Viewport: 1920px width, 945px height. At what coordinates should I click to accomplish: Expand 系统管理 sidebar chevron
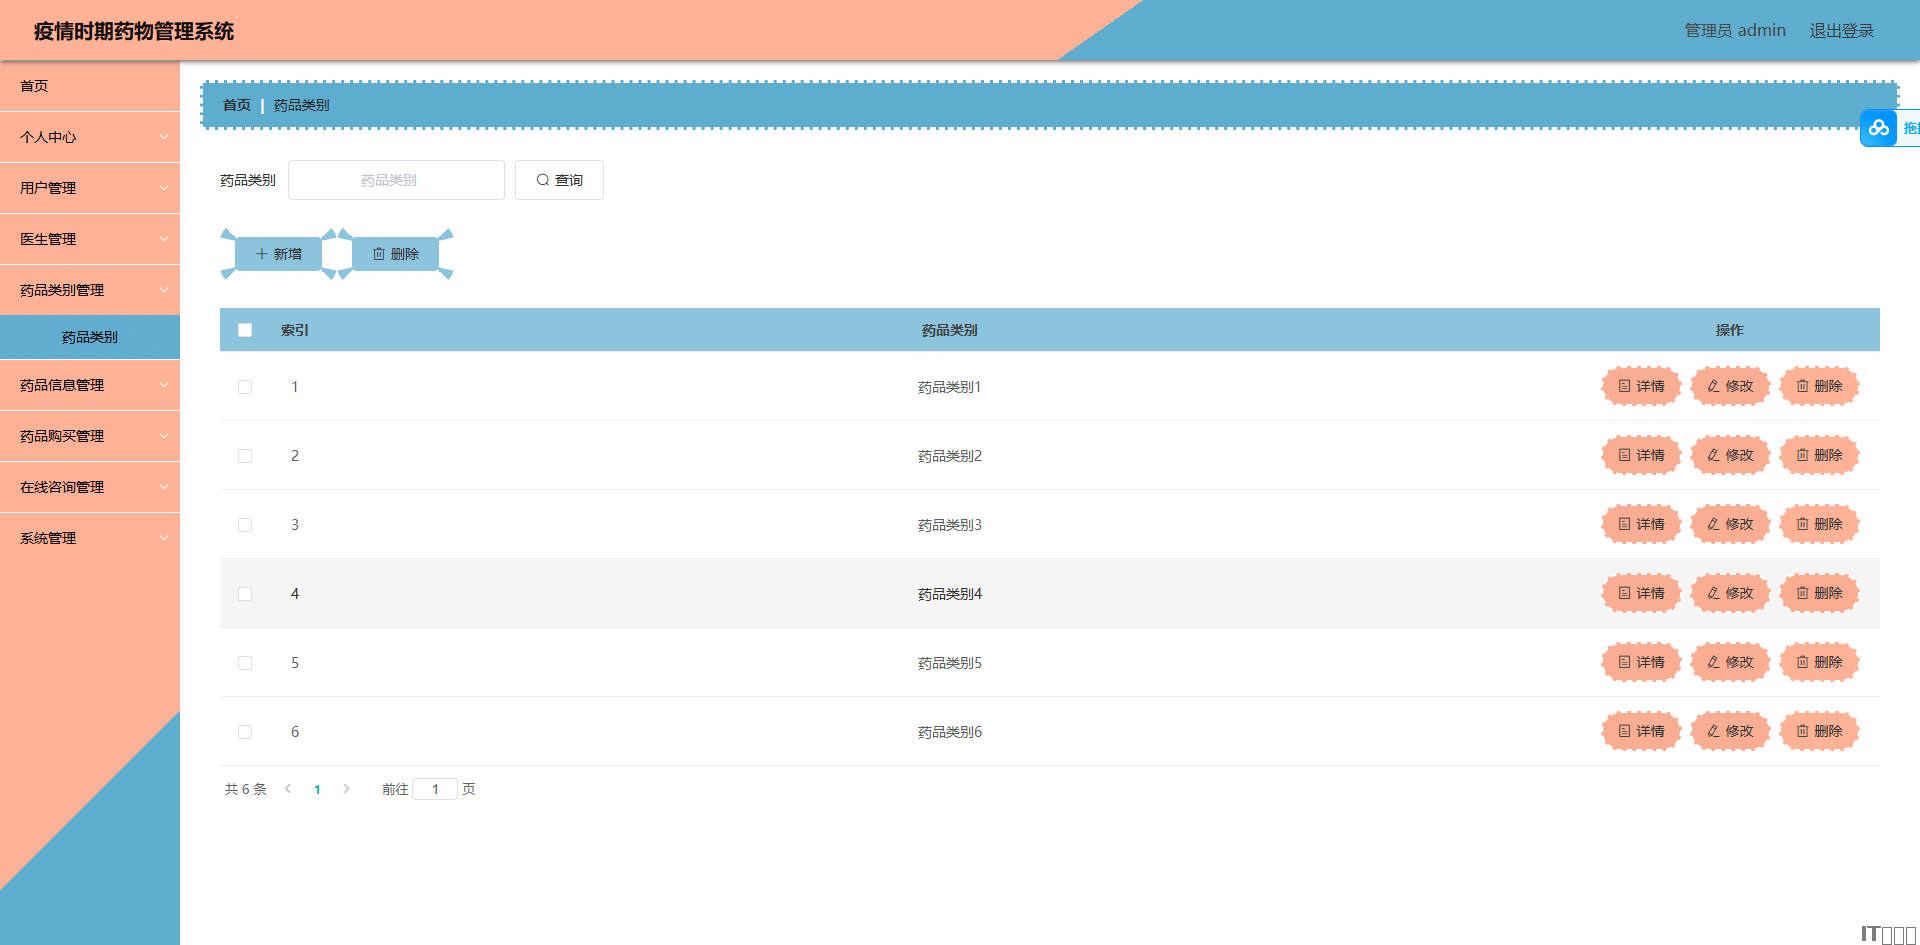tap(164, 538)
